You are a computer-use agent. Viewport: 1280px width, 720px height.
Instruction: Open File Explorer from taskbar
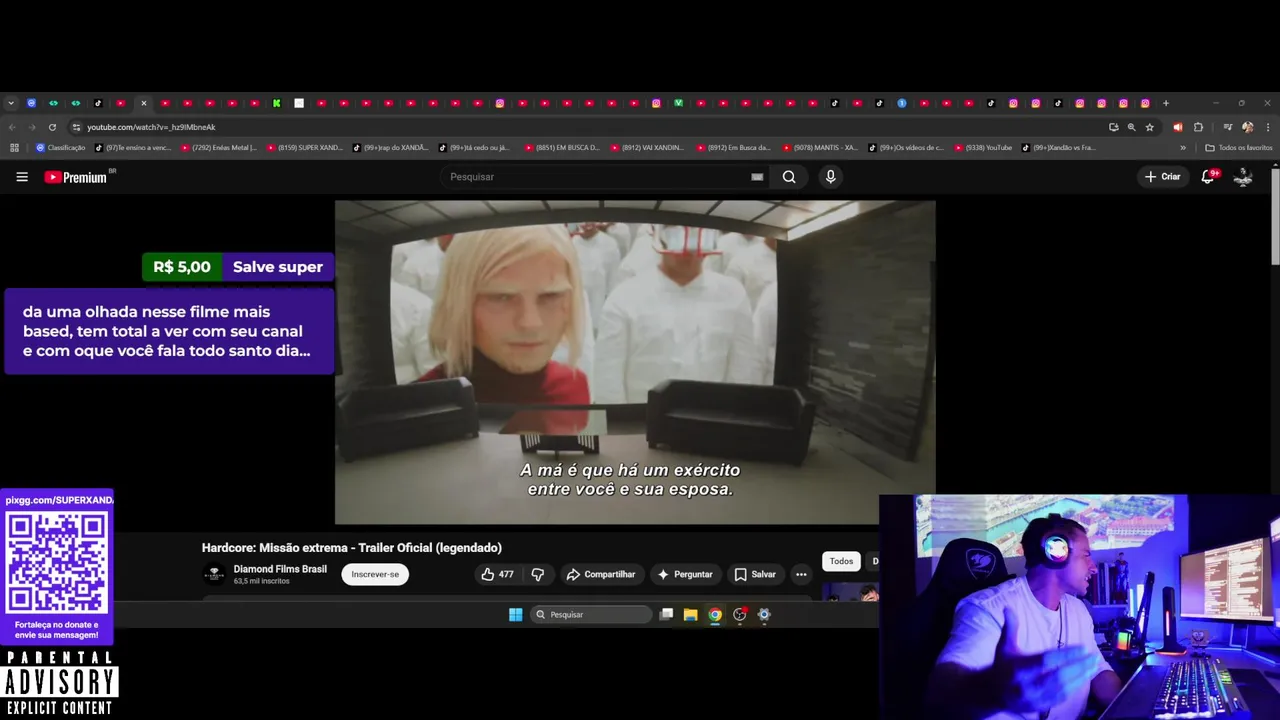coord(690,614)
